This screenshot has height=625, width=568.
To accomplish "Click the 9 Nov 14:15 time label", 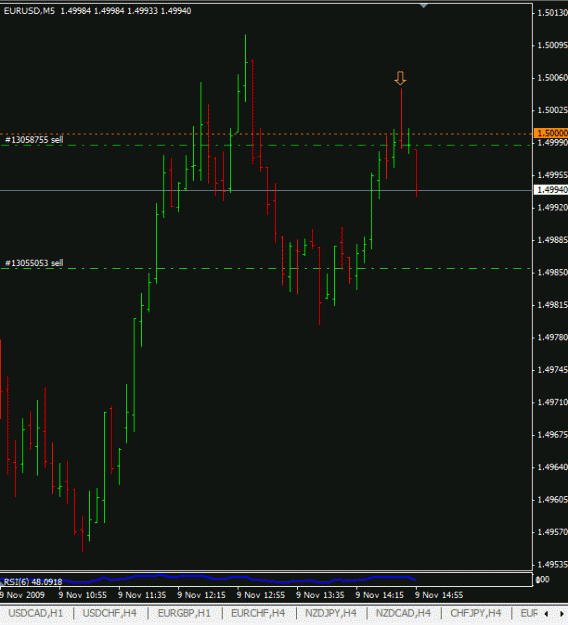I will [380, 595].
